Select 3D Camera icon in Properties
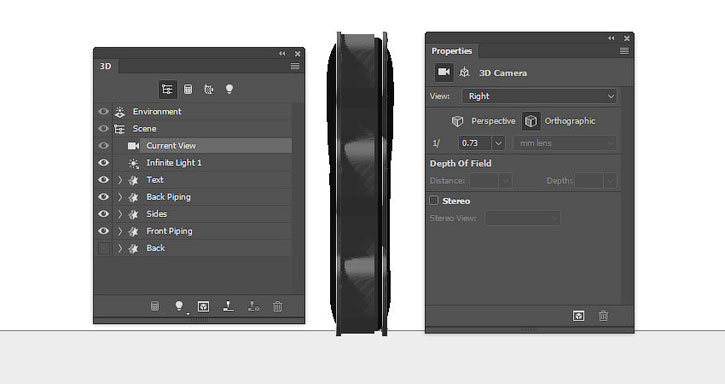Image resolution: width=725 pixels, height=384 pixels. pos(444,72)
